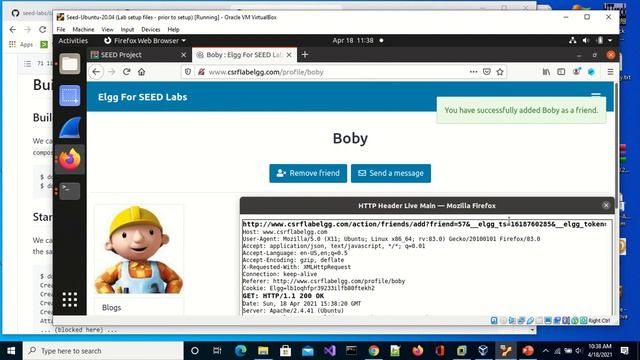Show site tracking protection shield info
This screenshot has width=640, height=360.
188,72
